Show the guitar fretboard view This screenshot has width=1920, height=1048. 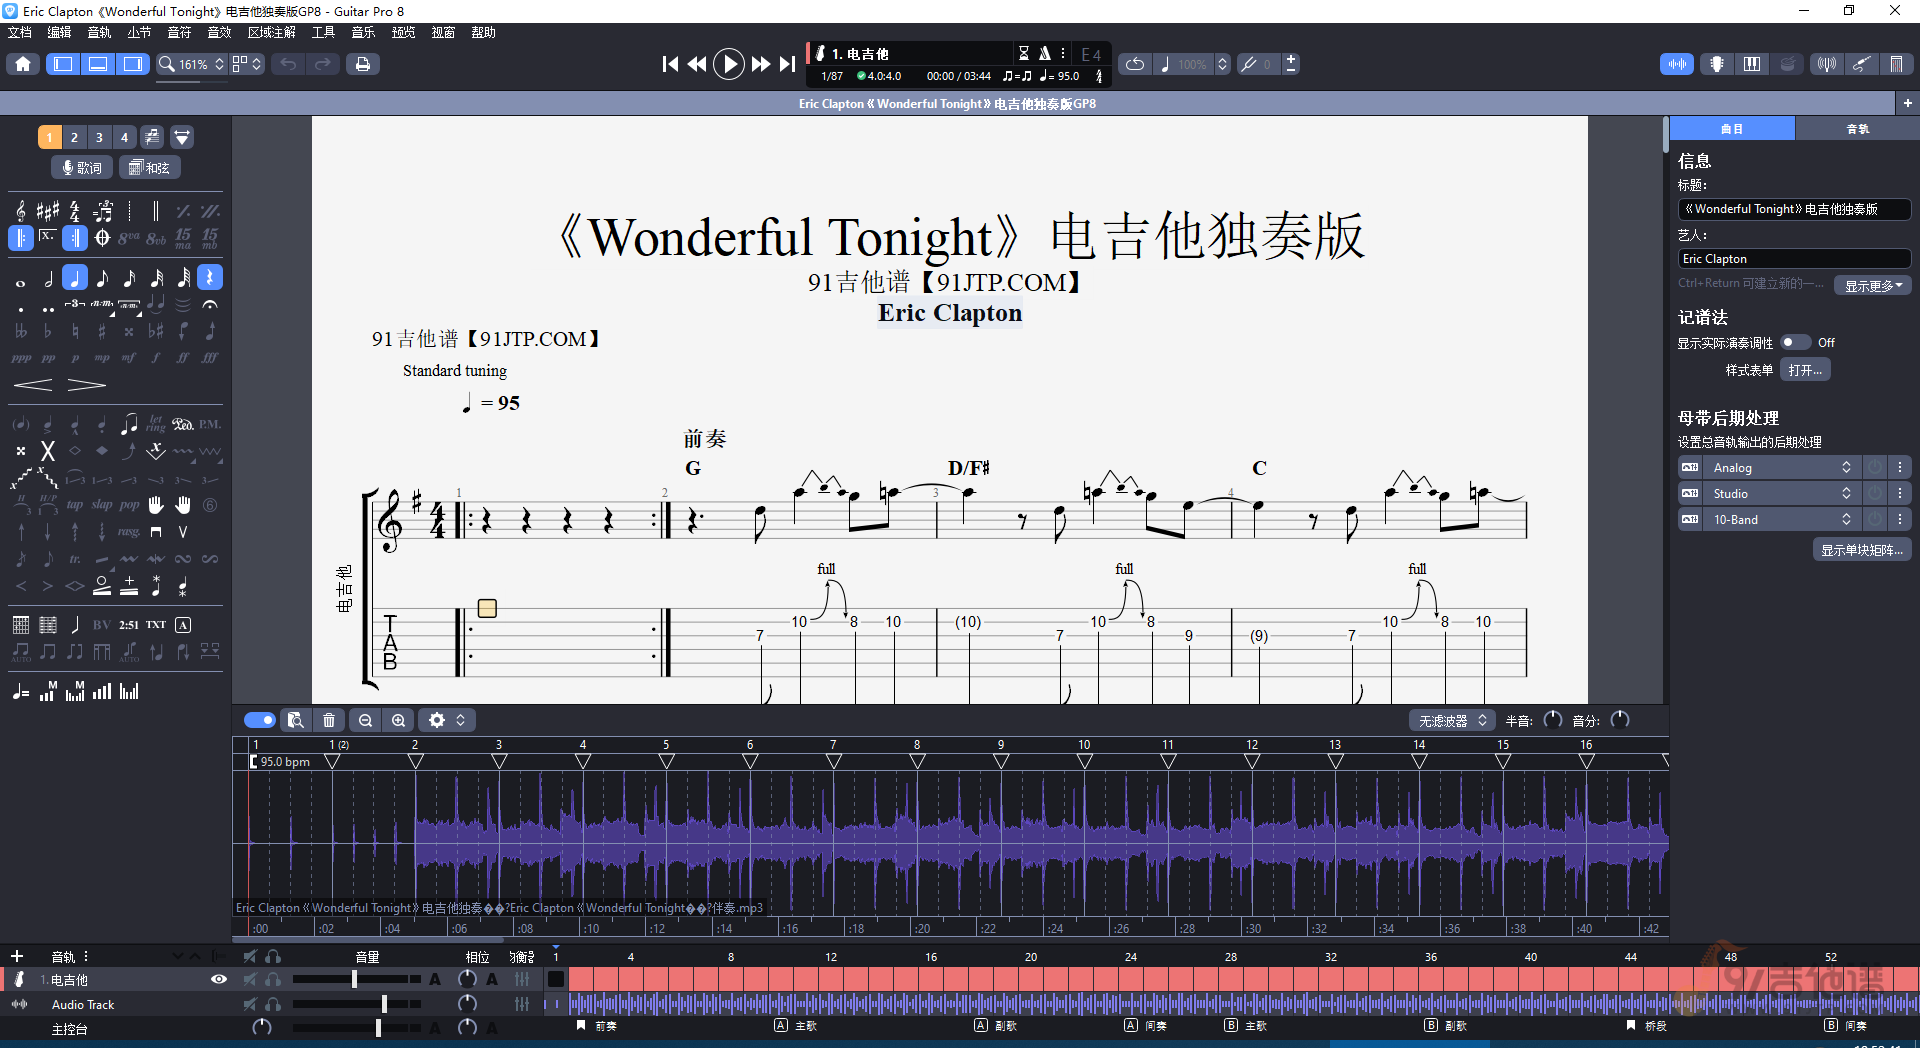pos(1717,64)
